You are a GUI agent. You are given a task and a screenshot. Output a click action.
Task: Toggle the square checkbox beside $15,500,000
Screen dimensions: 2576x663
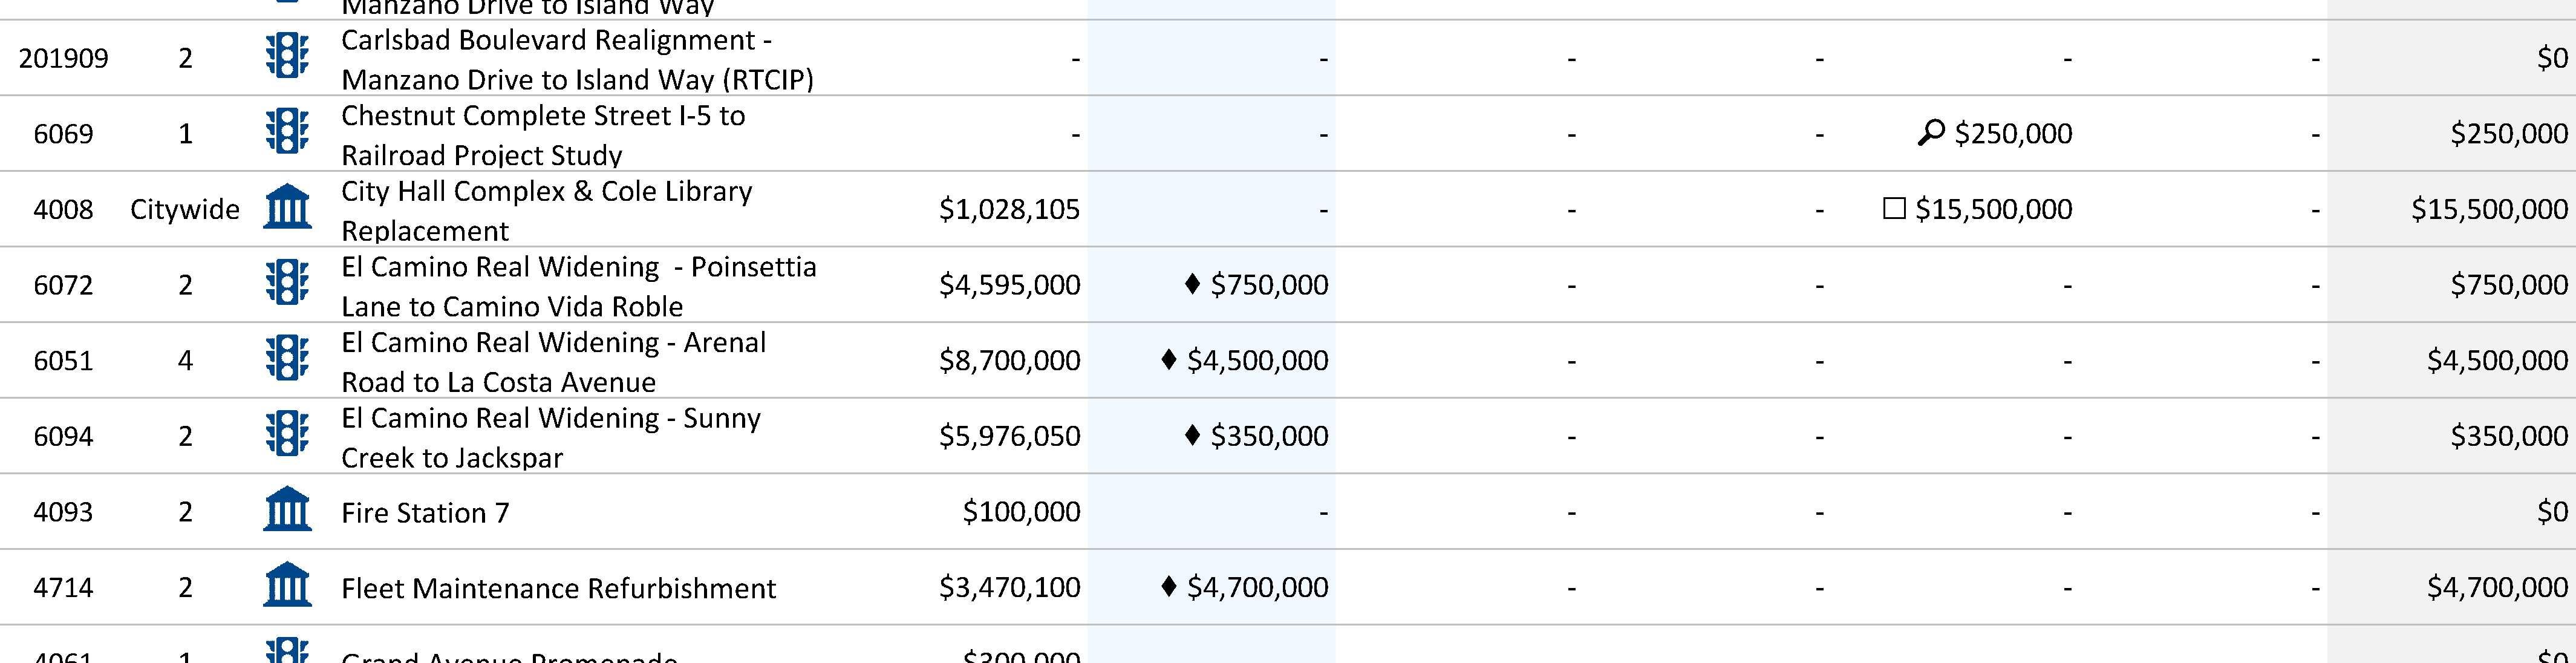point(1894,208)
